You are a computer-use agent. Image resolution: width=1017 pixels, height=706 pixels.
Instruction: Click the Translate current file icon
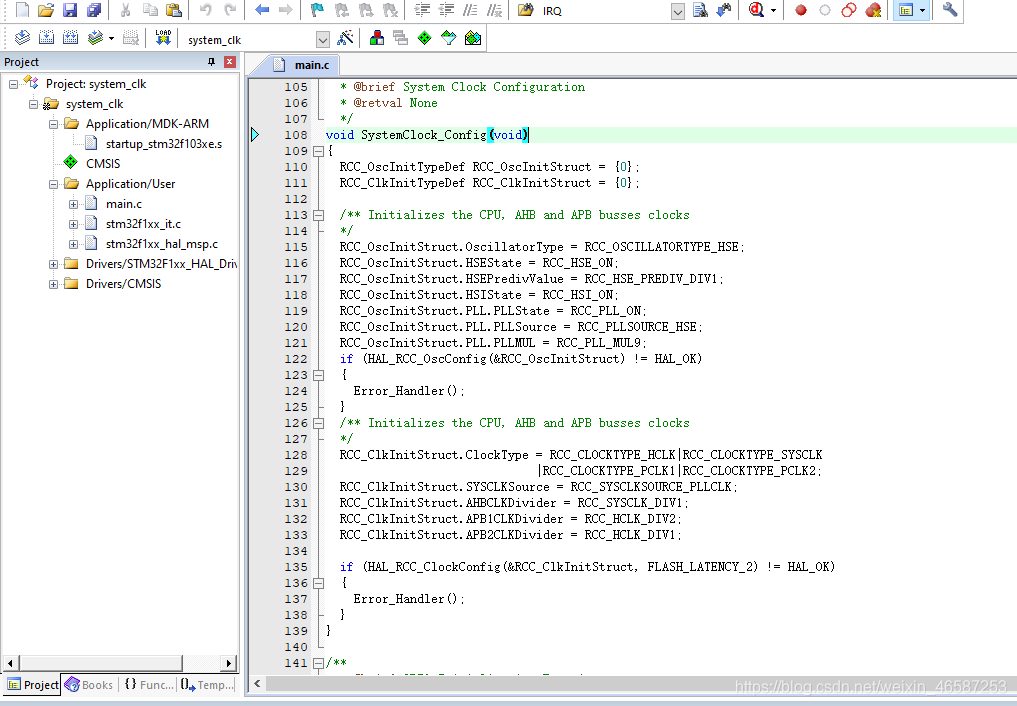coord(22,38)
